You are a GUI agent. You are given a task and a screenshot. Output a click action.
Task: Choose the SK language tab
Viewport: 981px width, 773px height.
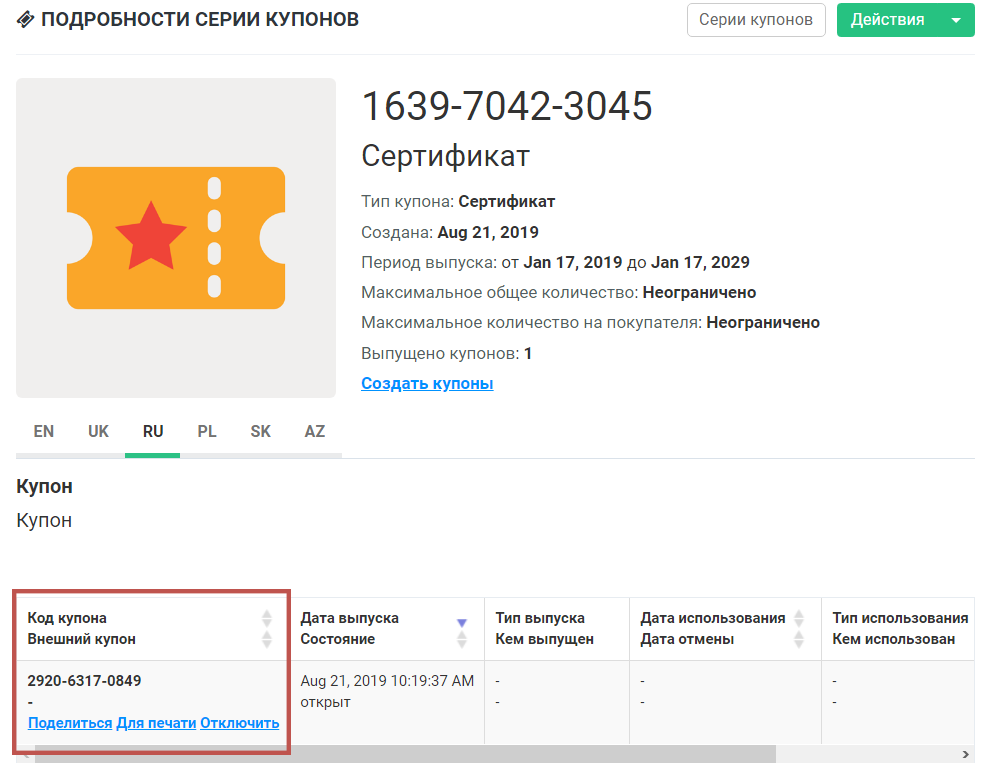(x=261, y=432)
